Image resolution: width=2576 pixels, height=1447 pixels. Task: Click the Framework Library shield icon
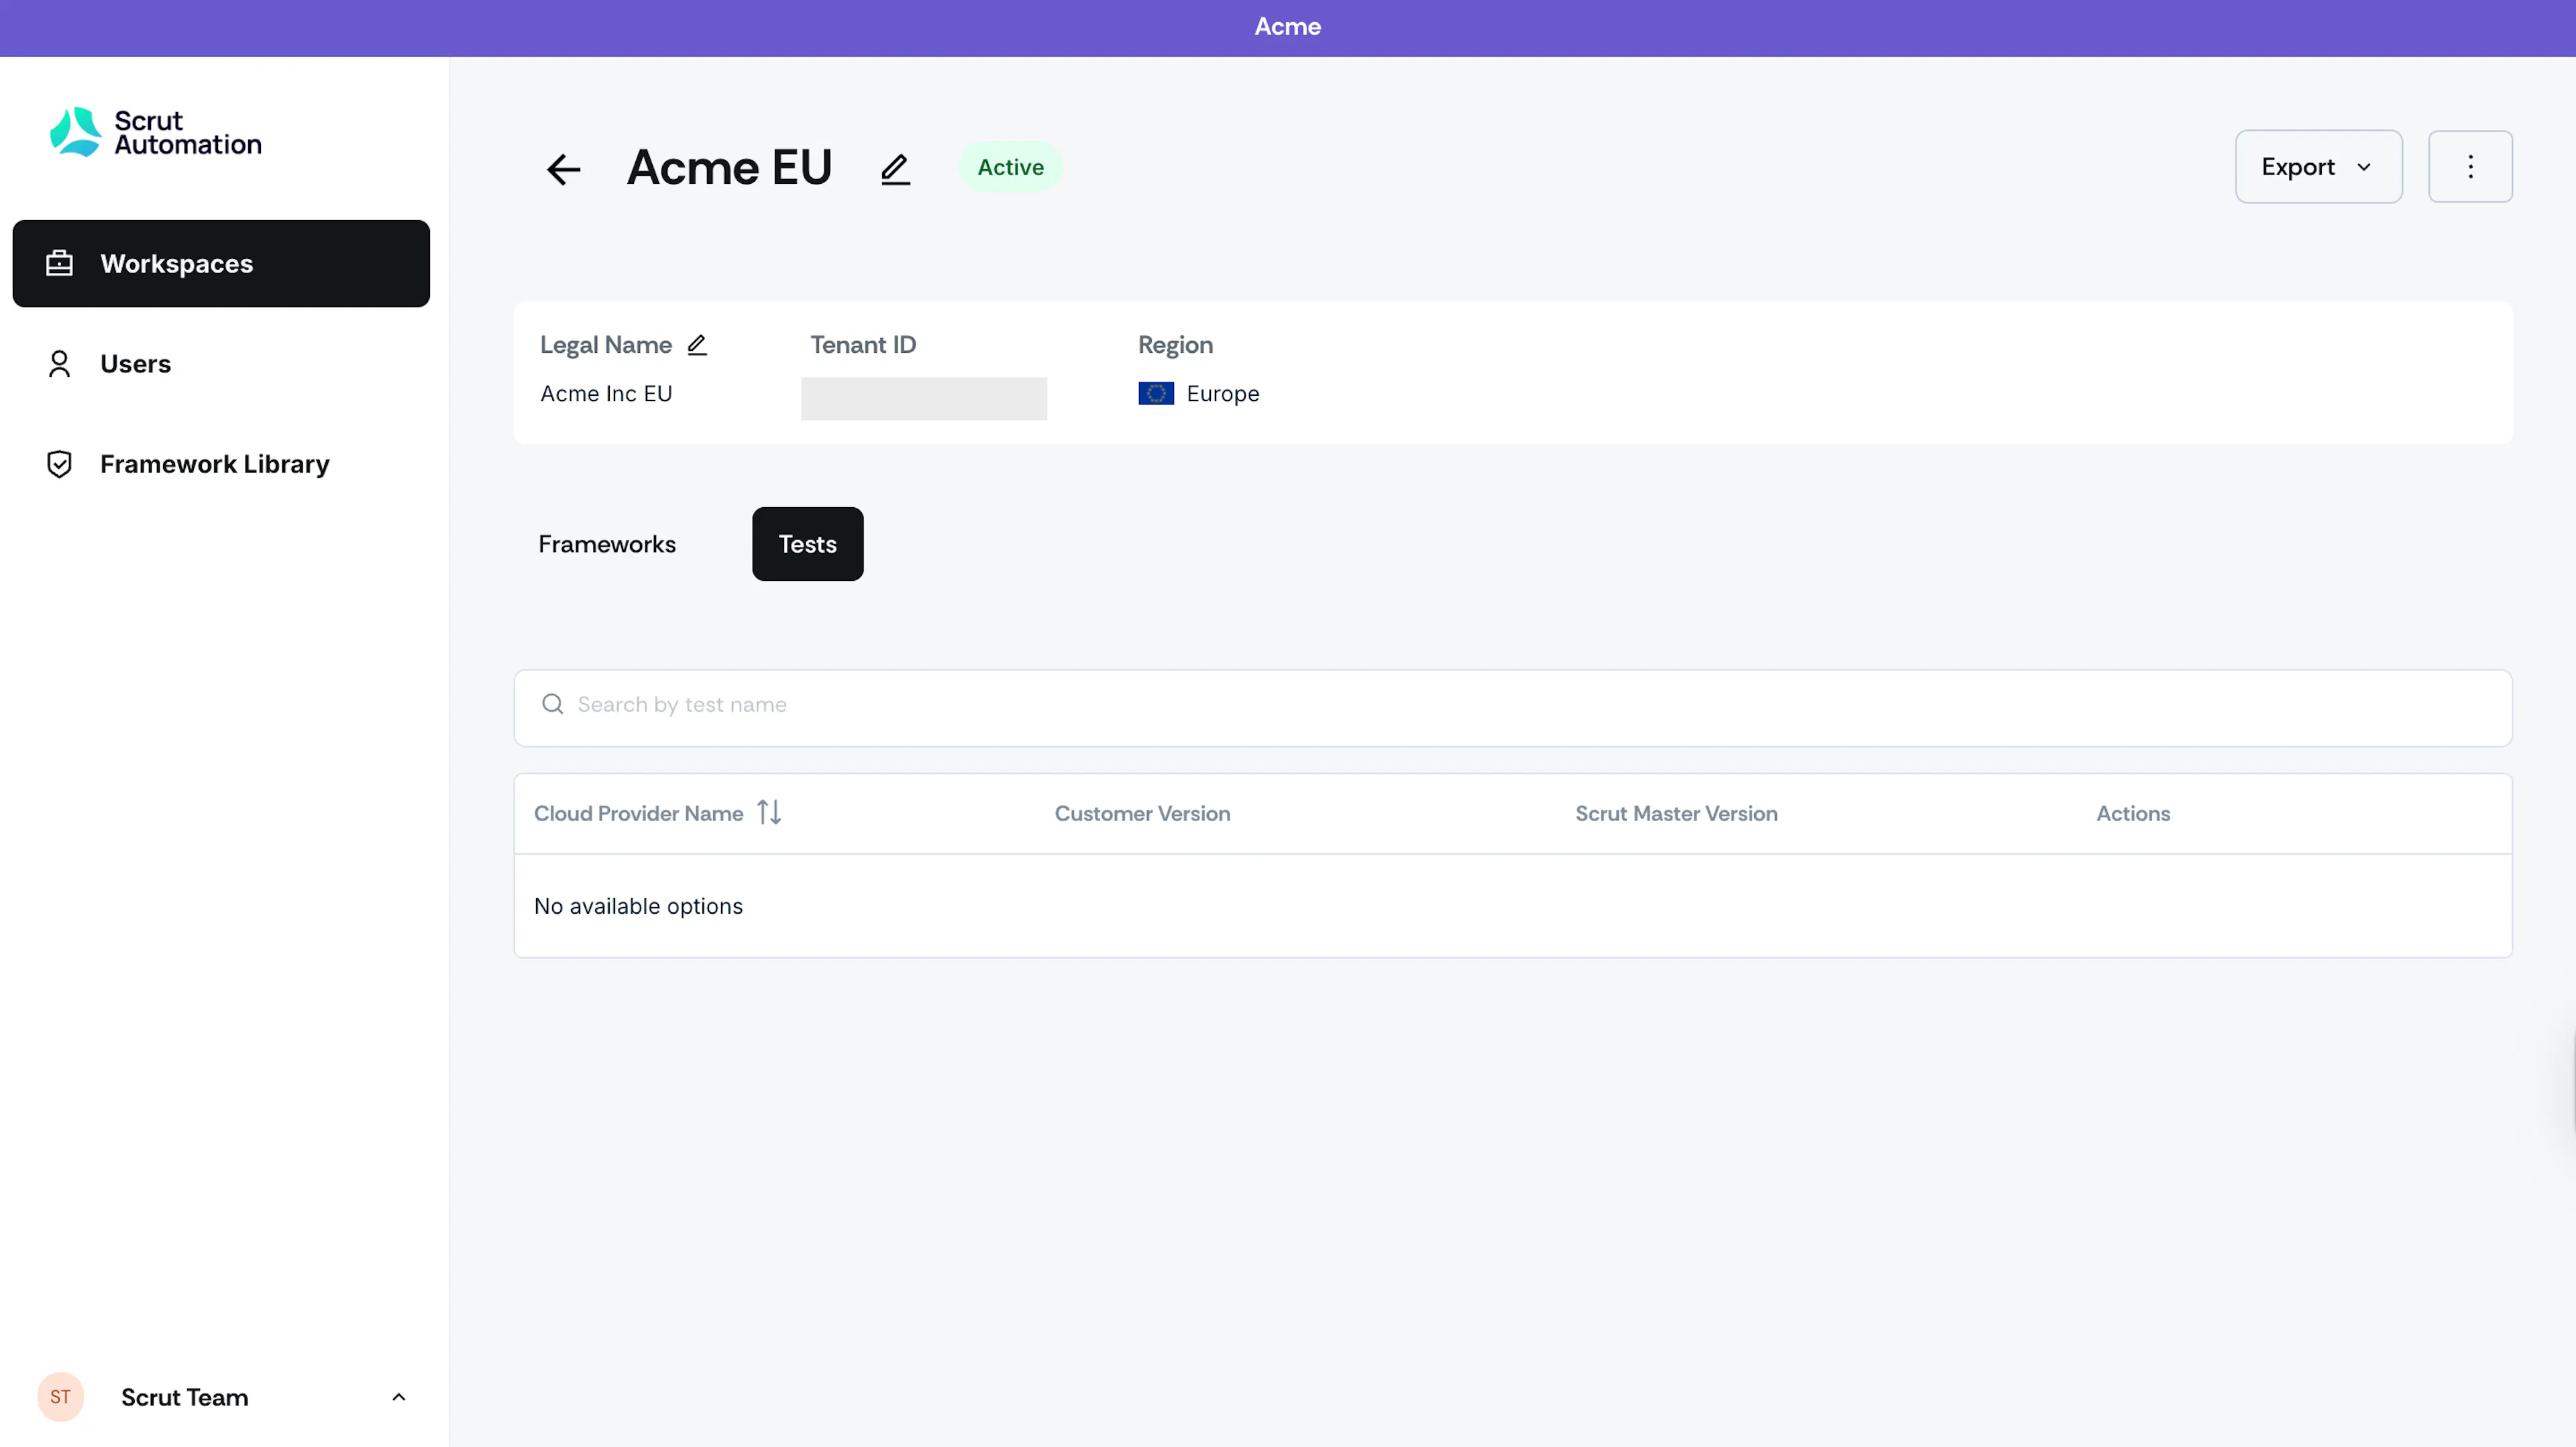tap(59, 464)
